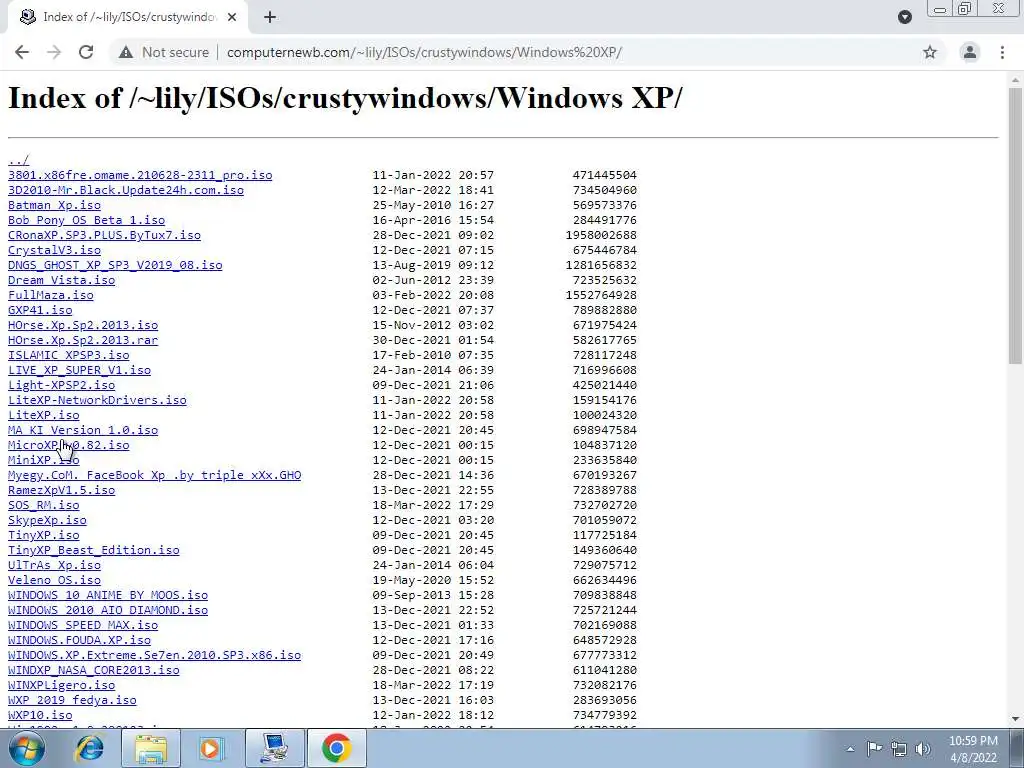
Task: Click TinyXP_Beast_Edition.iso link
Action: click(x=93, y=551)
